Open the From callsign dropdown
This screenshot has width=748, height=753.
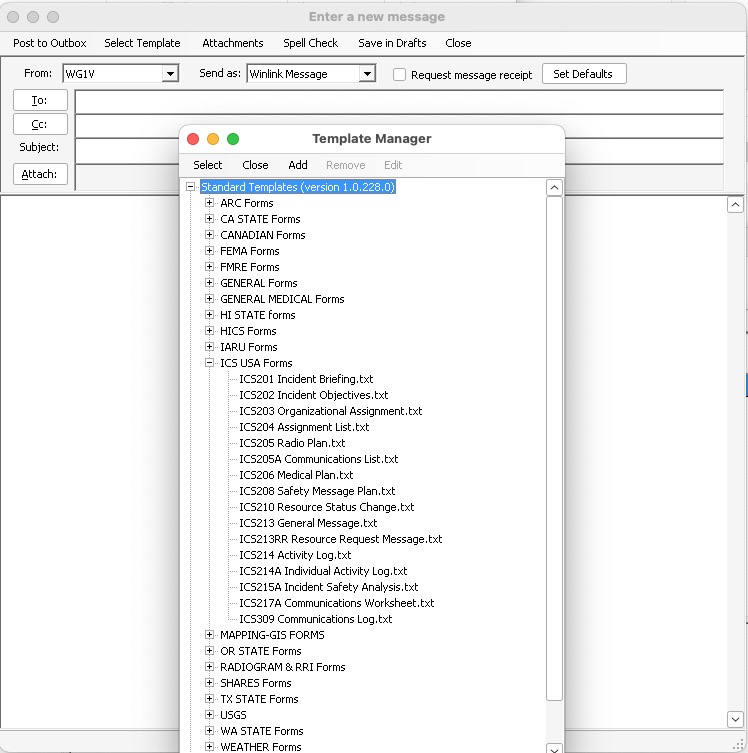[x=170, y=74]
